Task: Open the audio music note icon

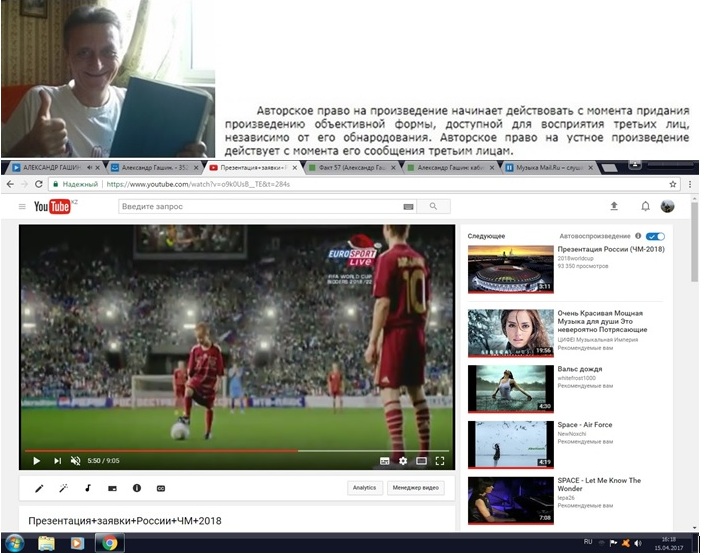Action: (88, 488)
